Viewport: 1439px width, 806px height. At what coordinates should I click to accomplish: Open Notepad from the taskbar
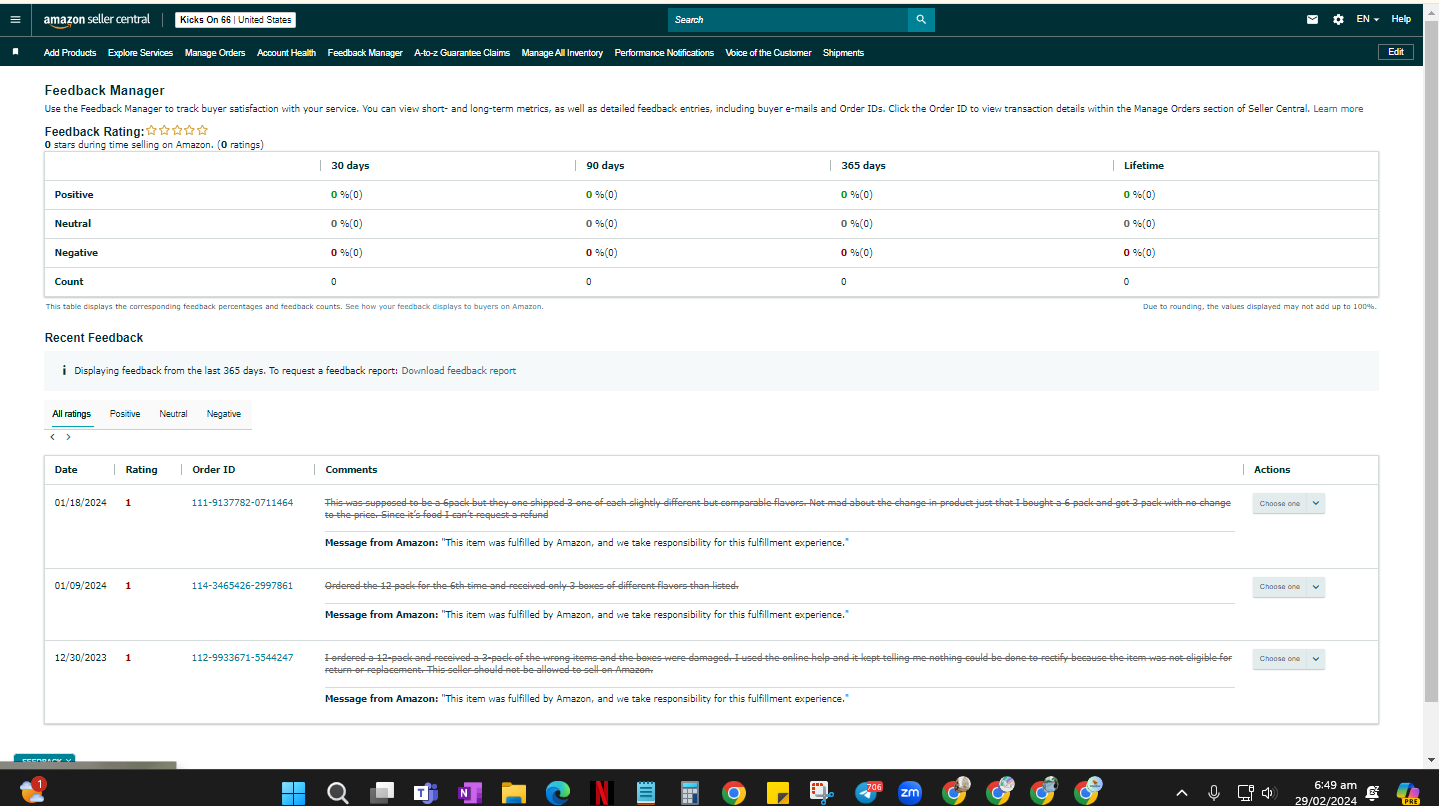pos(645,793)
